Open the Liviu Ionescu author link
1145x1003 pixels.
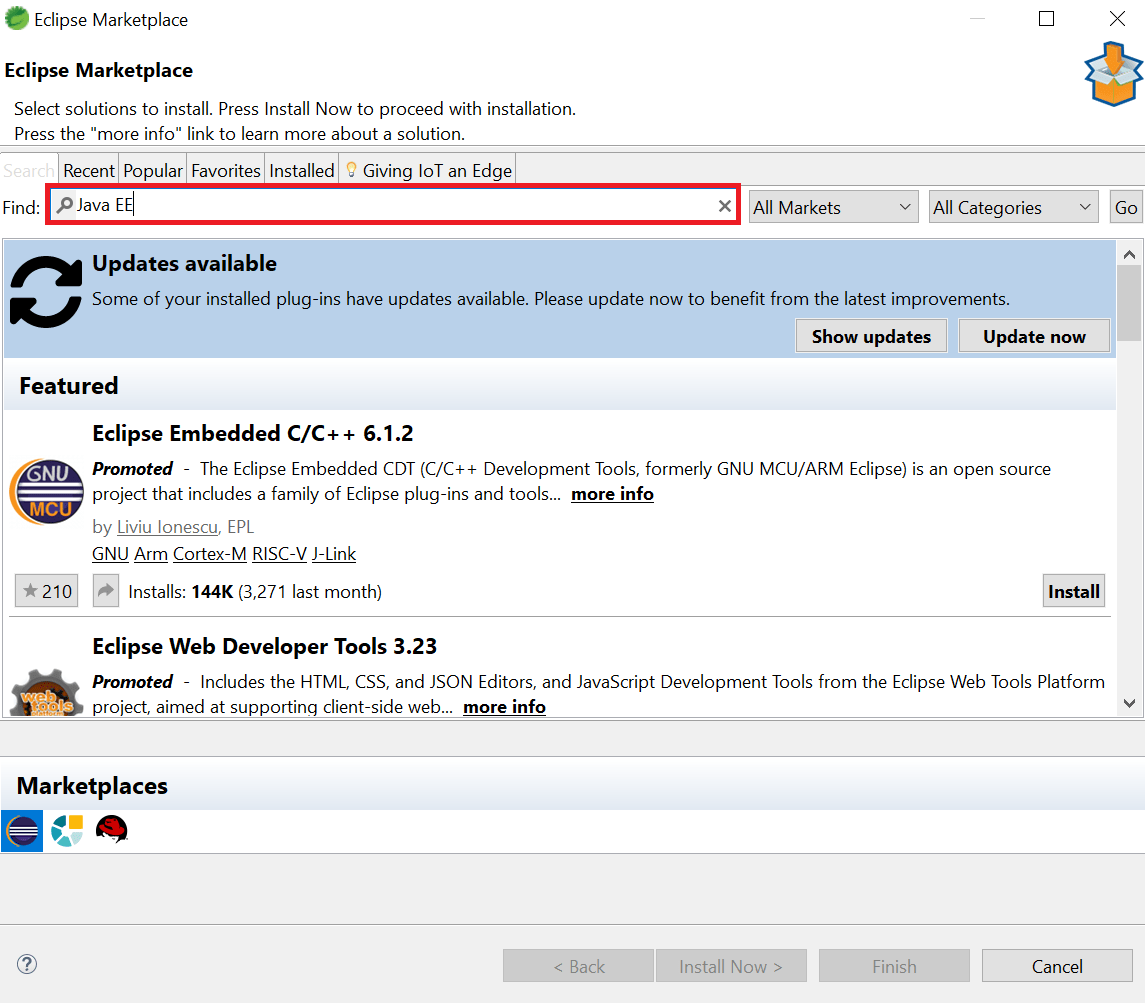coord(167,526)
